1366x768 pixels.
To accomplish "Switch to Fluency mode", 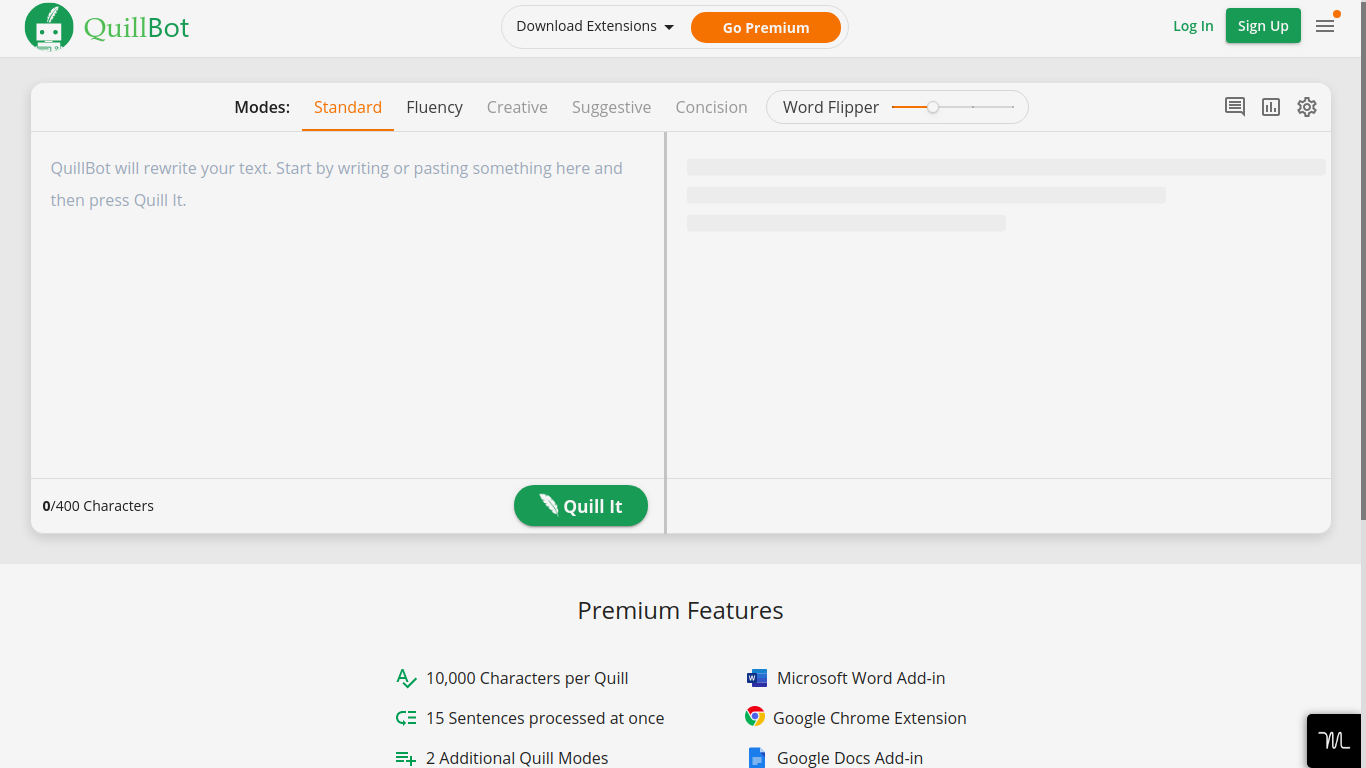I will pos(434,107).
